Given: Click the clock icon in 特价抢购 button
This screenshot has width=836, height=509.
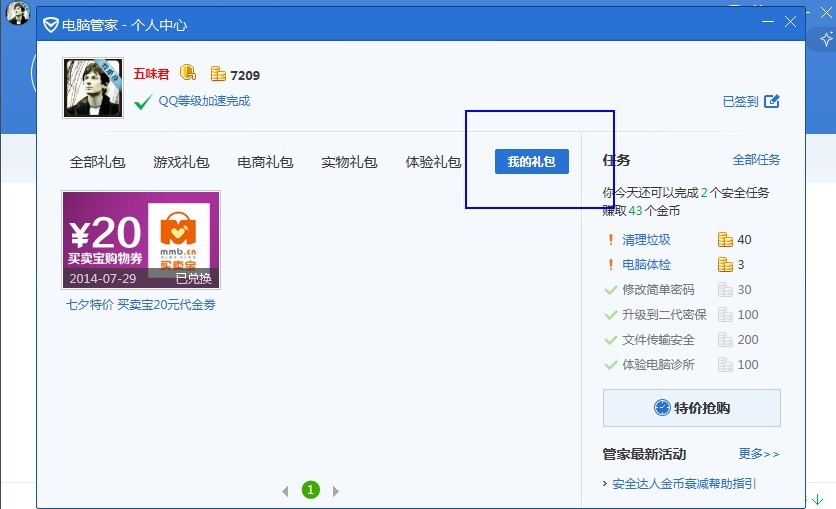Looking at the screenshot, I should click(x=662, y=408).
